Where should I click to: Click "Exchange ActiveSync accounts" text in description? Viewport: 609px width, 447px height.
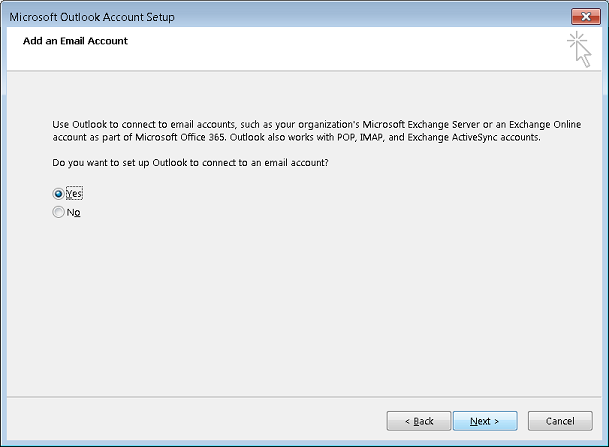tap(473, 137)
